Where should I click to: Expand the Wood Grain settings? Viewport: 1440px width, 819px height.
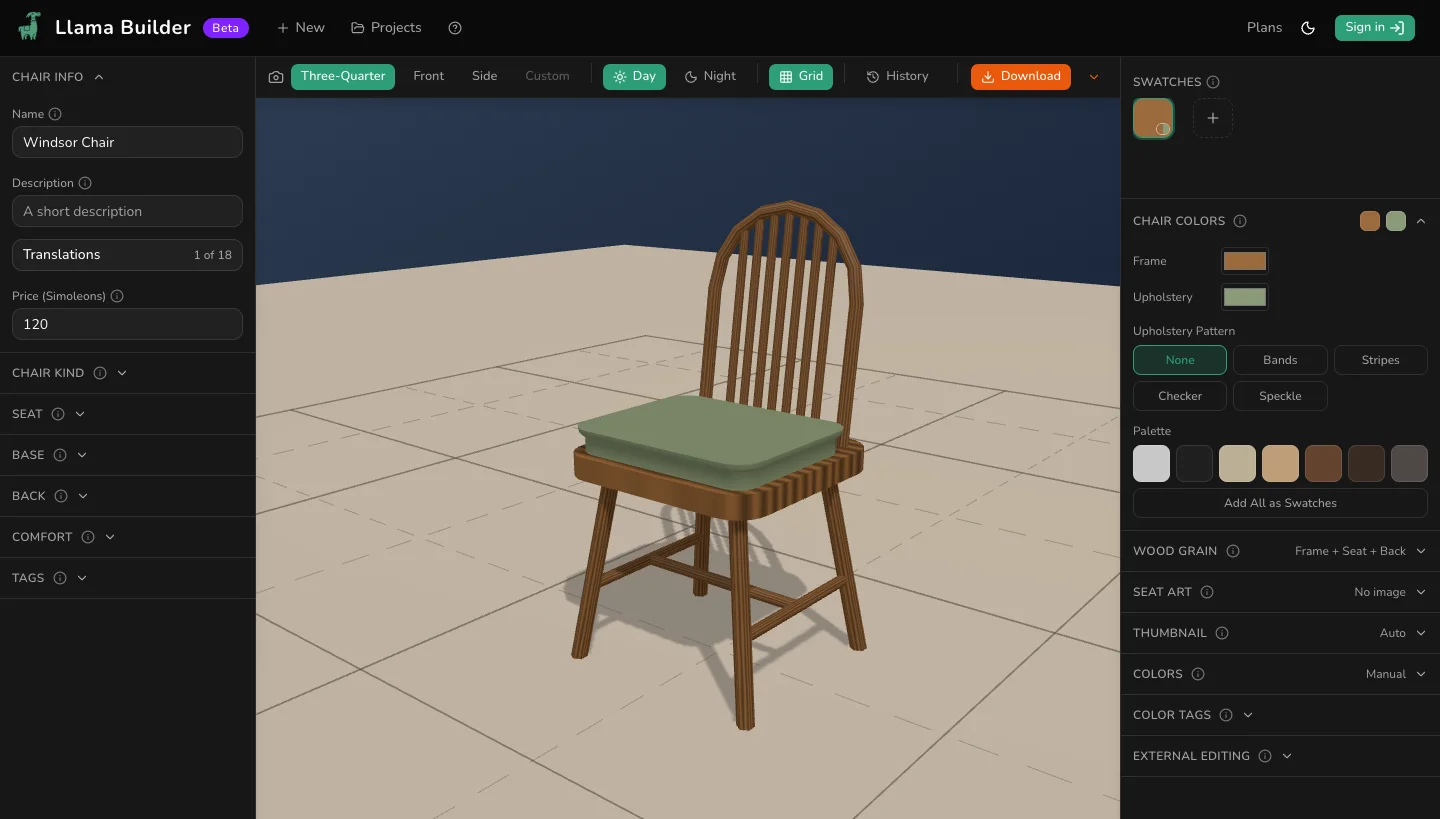1421,551
